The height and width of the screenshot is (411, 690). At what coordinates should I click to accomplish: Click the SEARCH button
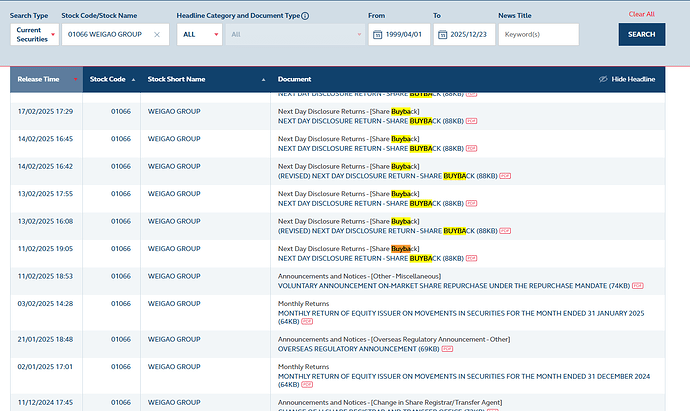[642, 34]
